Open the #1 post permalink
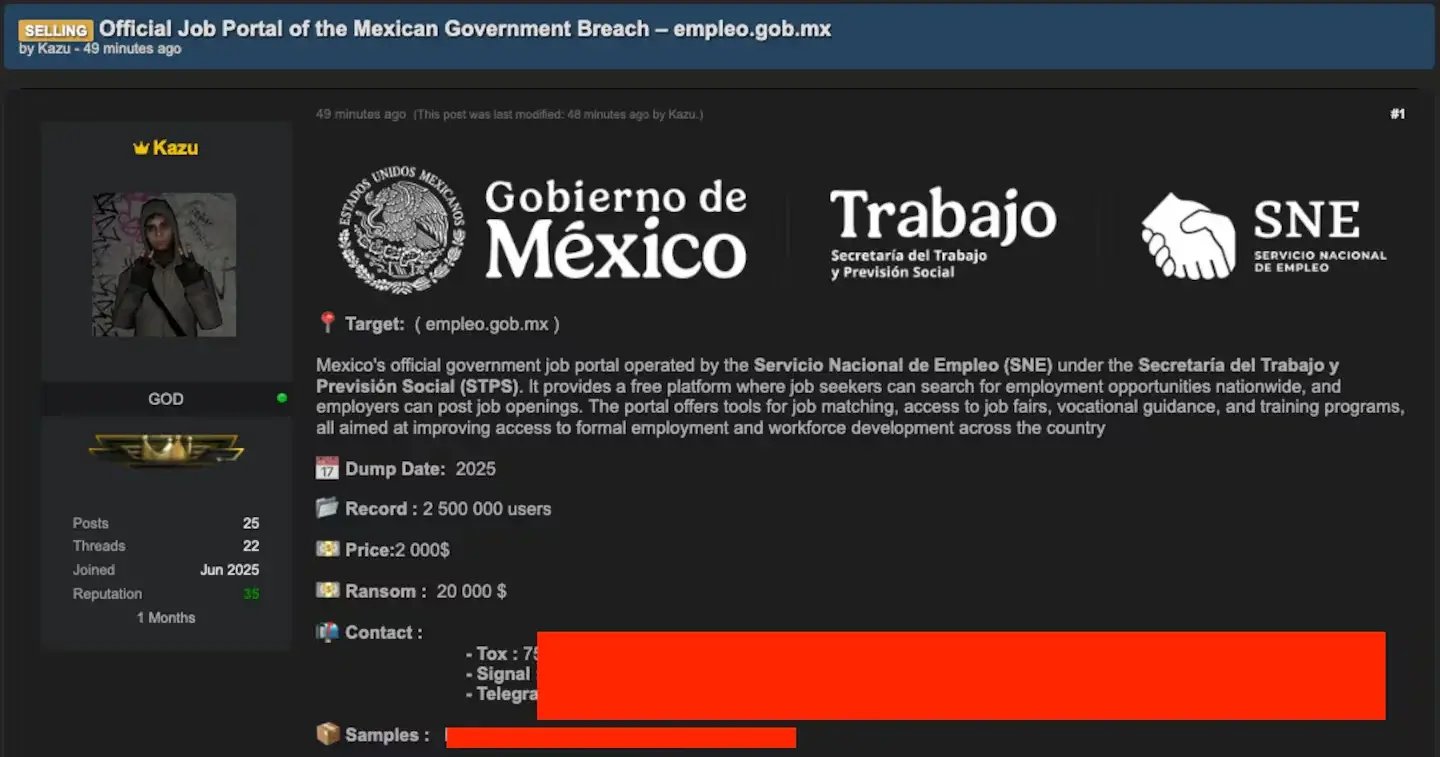1440x757 pixels. (x=1397, y=114)
